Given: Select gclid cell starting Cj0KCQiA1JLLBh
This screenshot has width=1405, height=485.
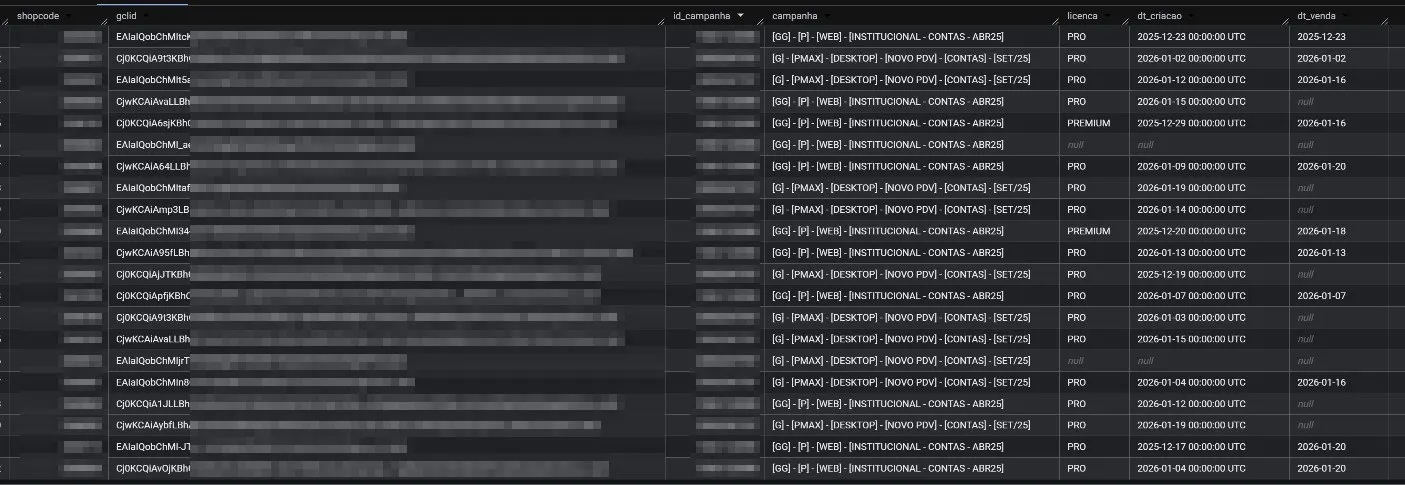Looking at the screenshot, I should [x=387, y=404].
